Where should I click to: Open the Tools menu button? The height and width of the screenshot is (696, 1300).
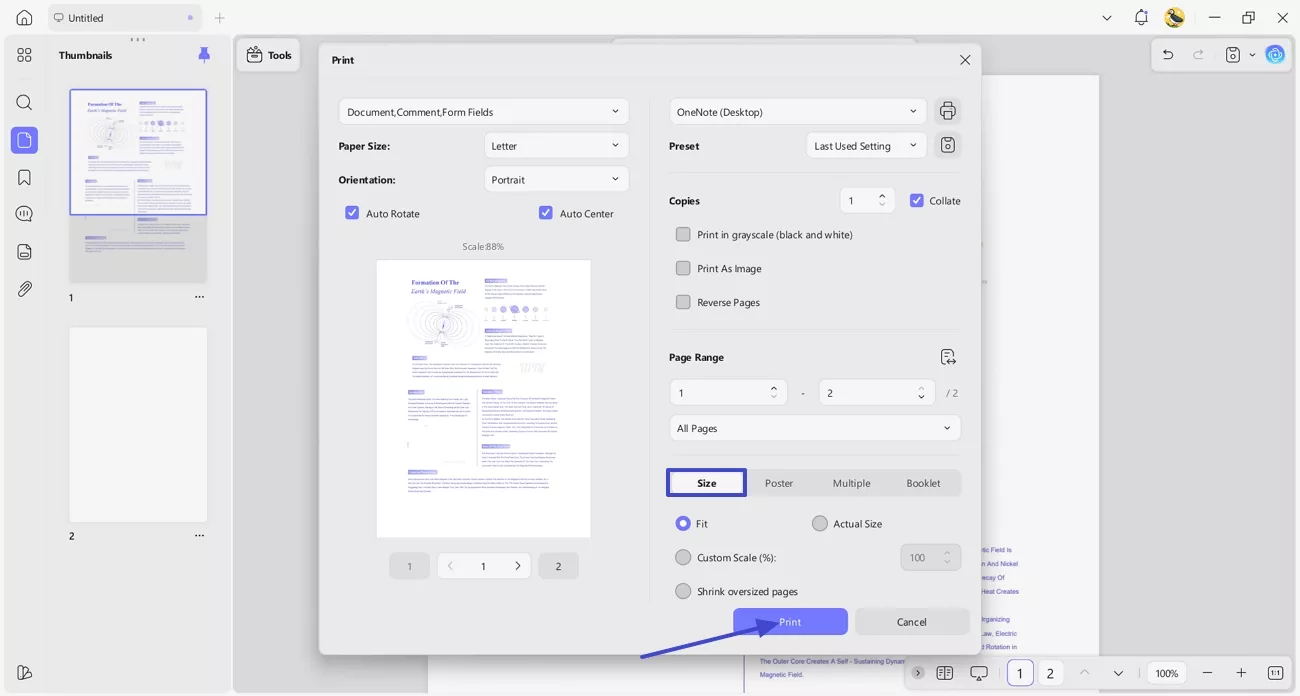click(268, 55)
